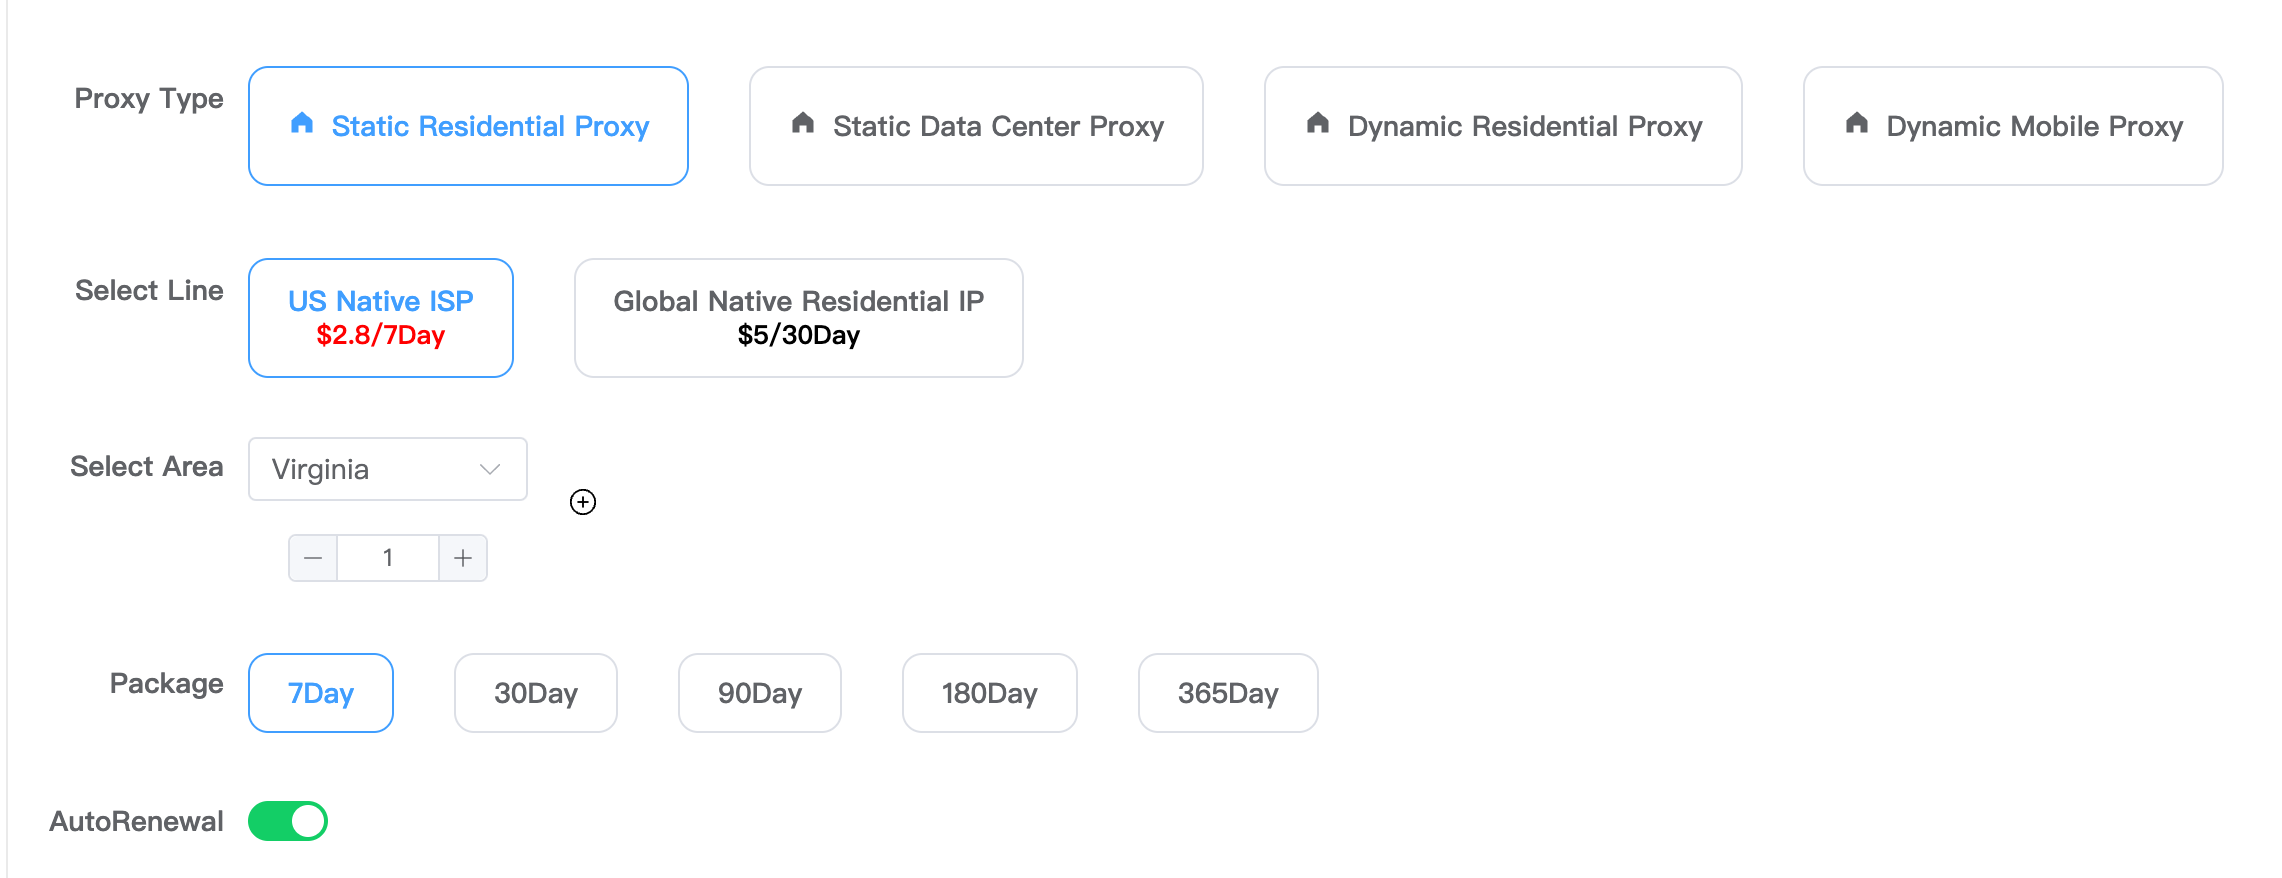This screenshot has width=2282, height=878.
Task: Click the circled plus icon to add area
Action: pyautogui.click(x=583, y=502)
